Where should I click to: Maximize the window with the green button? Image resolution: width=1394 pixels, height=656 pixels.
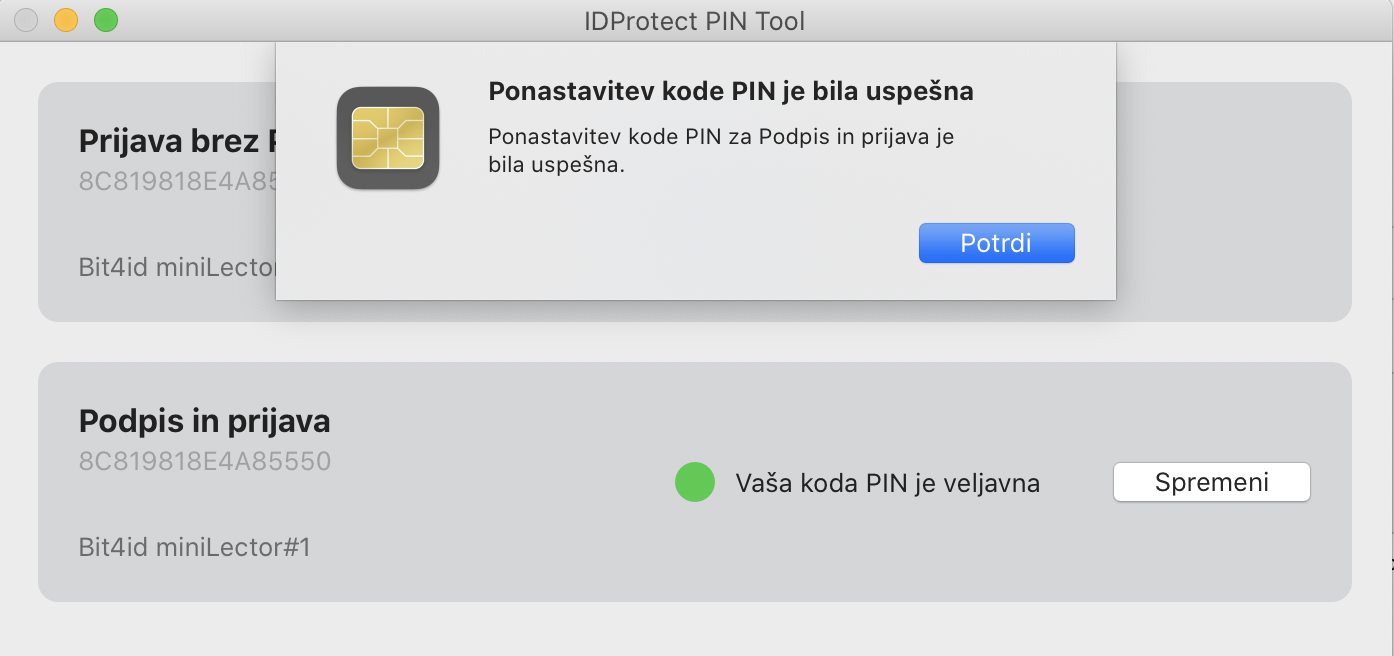105,20
